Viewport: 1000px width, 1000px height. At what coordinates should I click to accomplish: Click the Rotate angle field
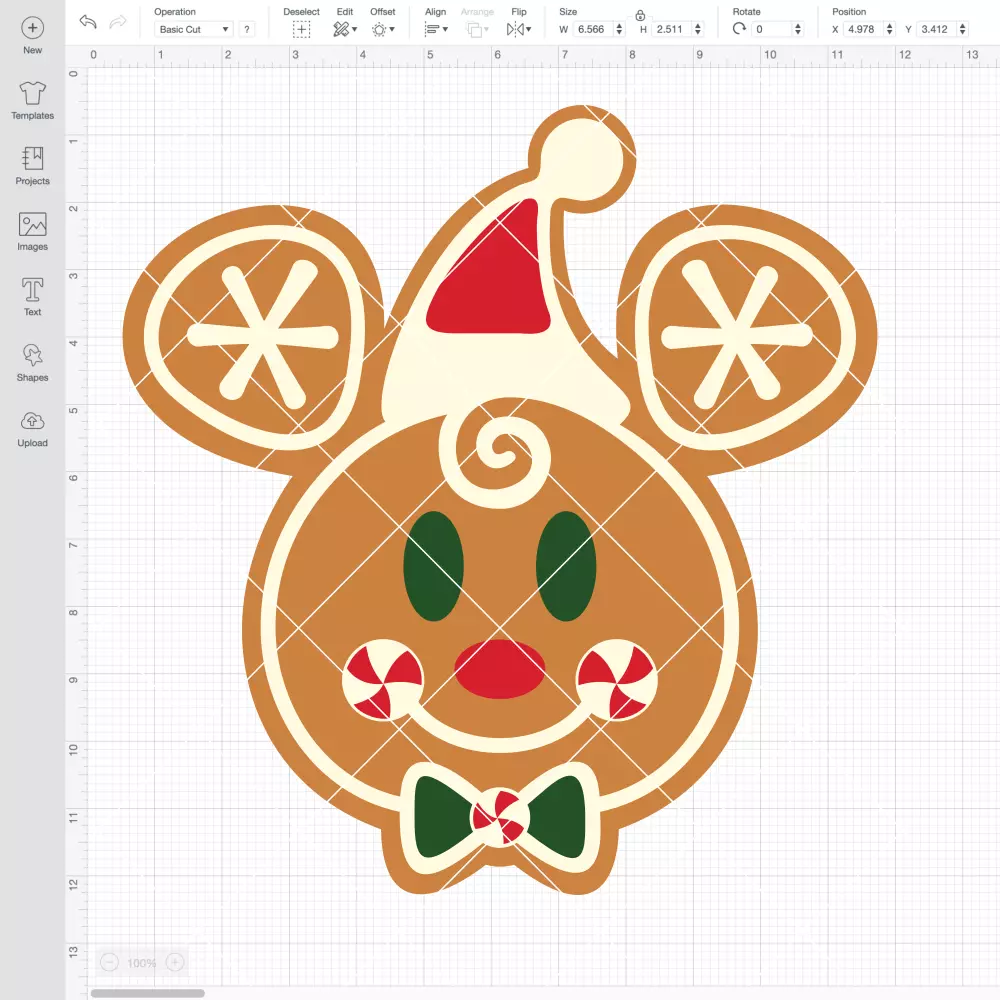pos(772,29)
